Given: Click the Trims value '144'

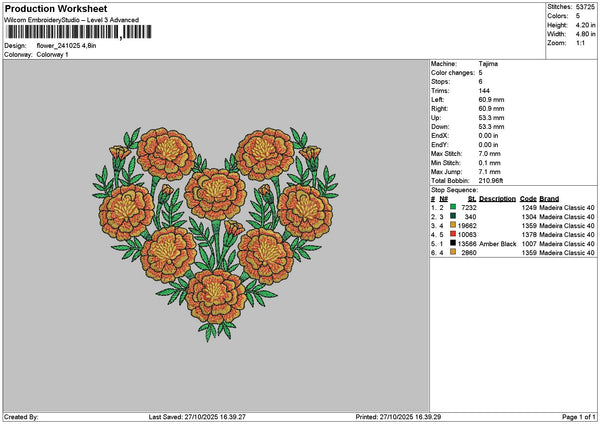Looking at the screenshot, I should pyautogui.click(x=484, y=91).
